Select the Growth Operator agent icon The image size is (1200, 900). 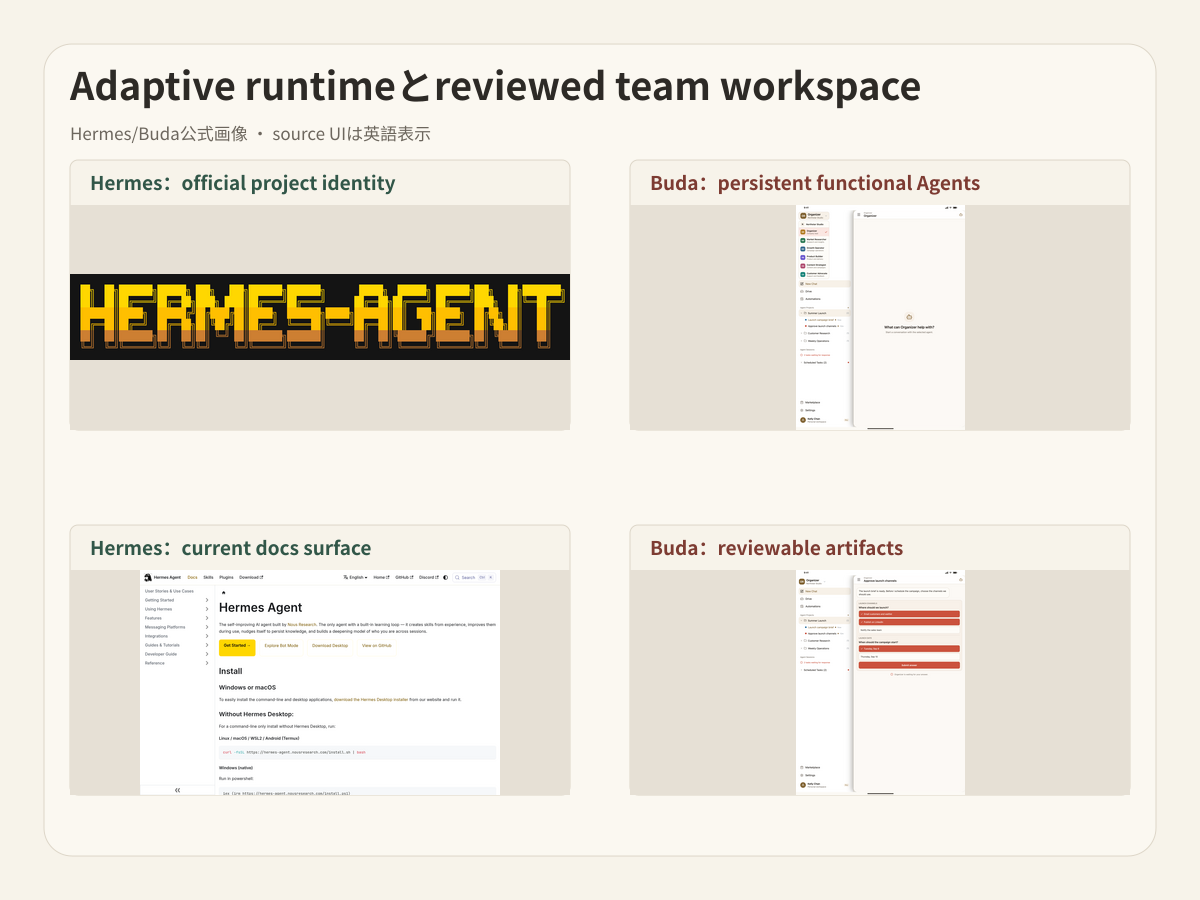(x=803, y=249)
